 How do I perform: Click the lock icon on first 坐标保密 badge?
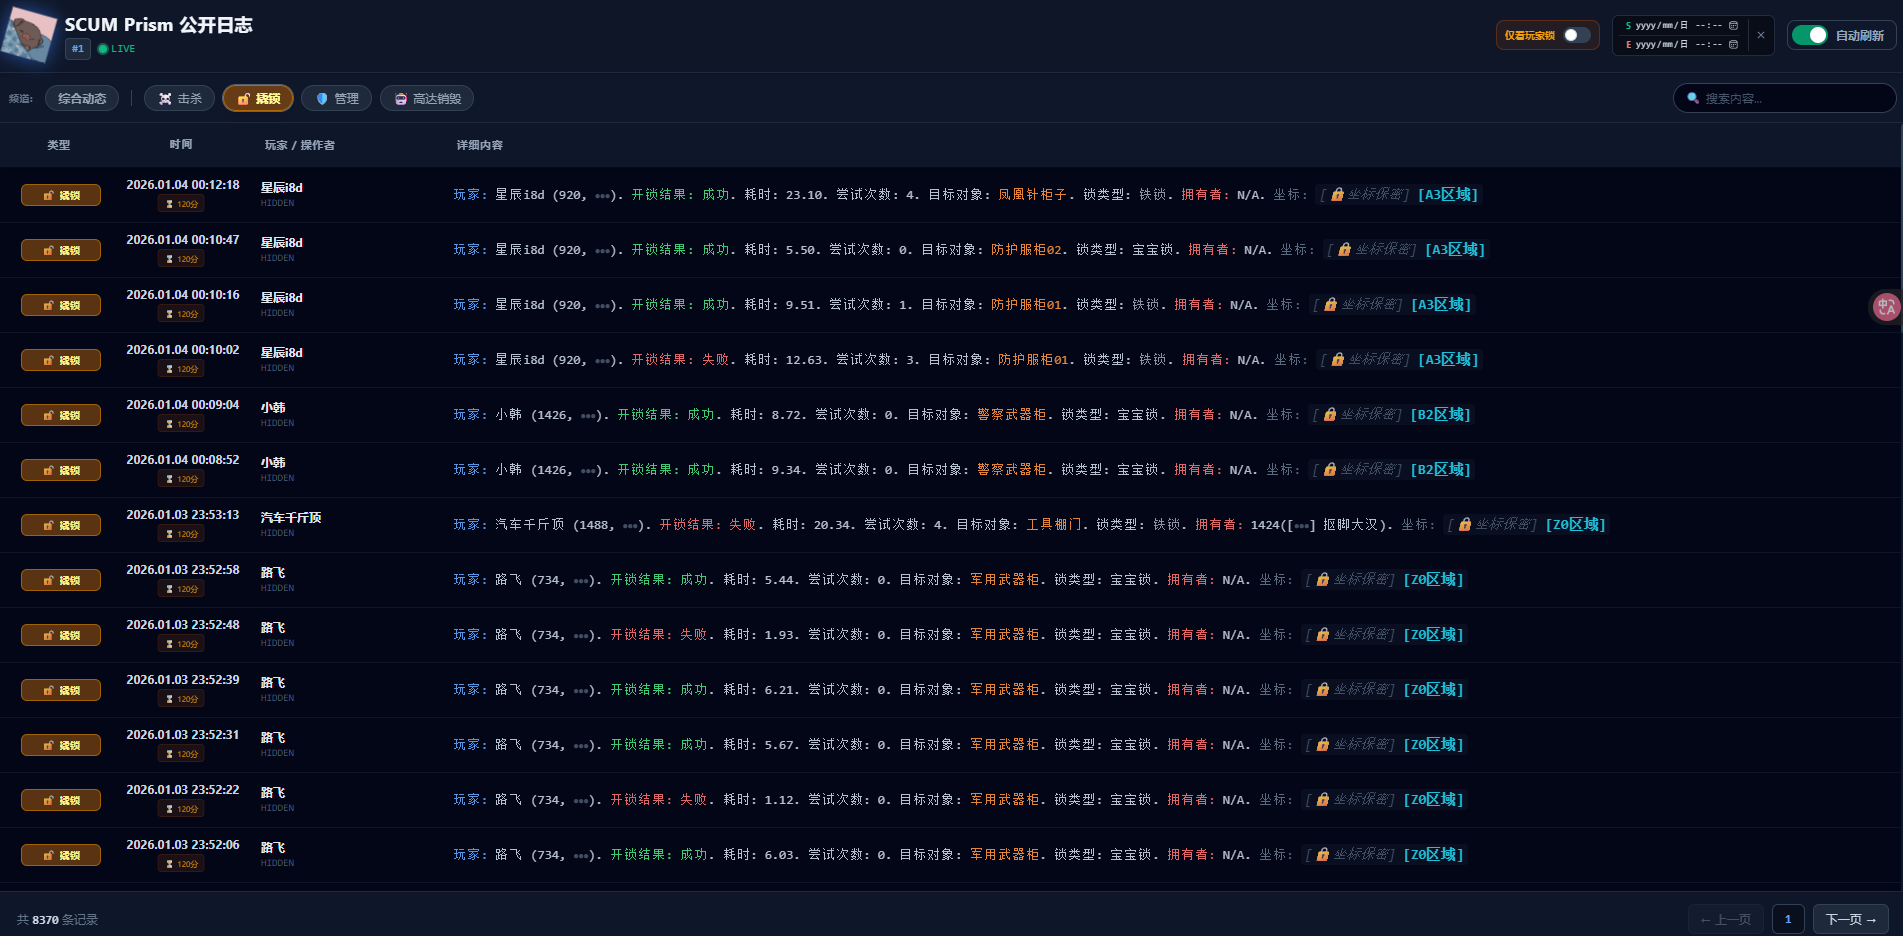[1338, 194]
